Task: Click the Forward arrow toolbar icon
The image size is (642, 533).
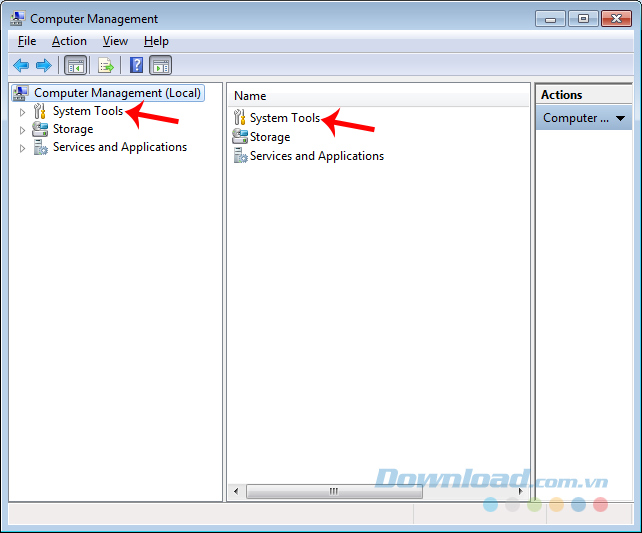Action: pos(44,65)
